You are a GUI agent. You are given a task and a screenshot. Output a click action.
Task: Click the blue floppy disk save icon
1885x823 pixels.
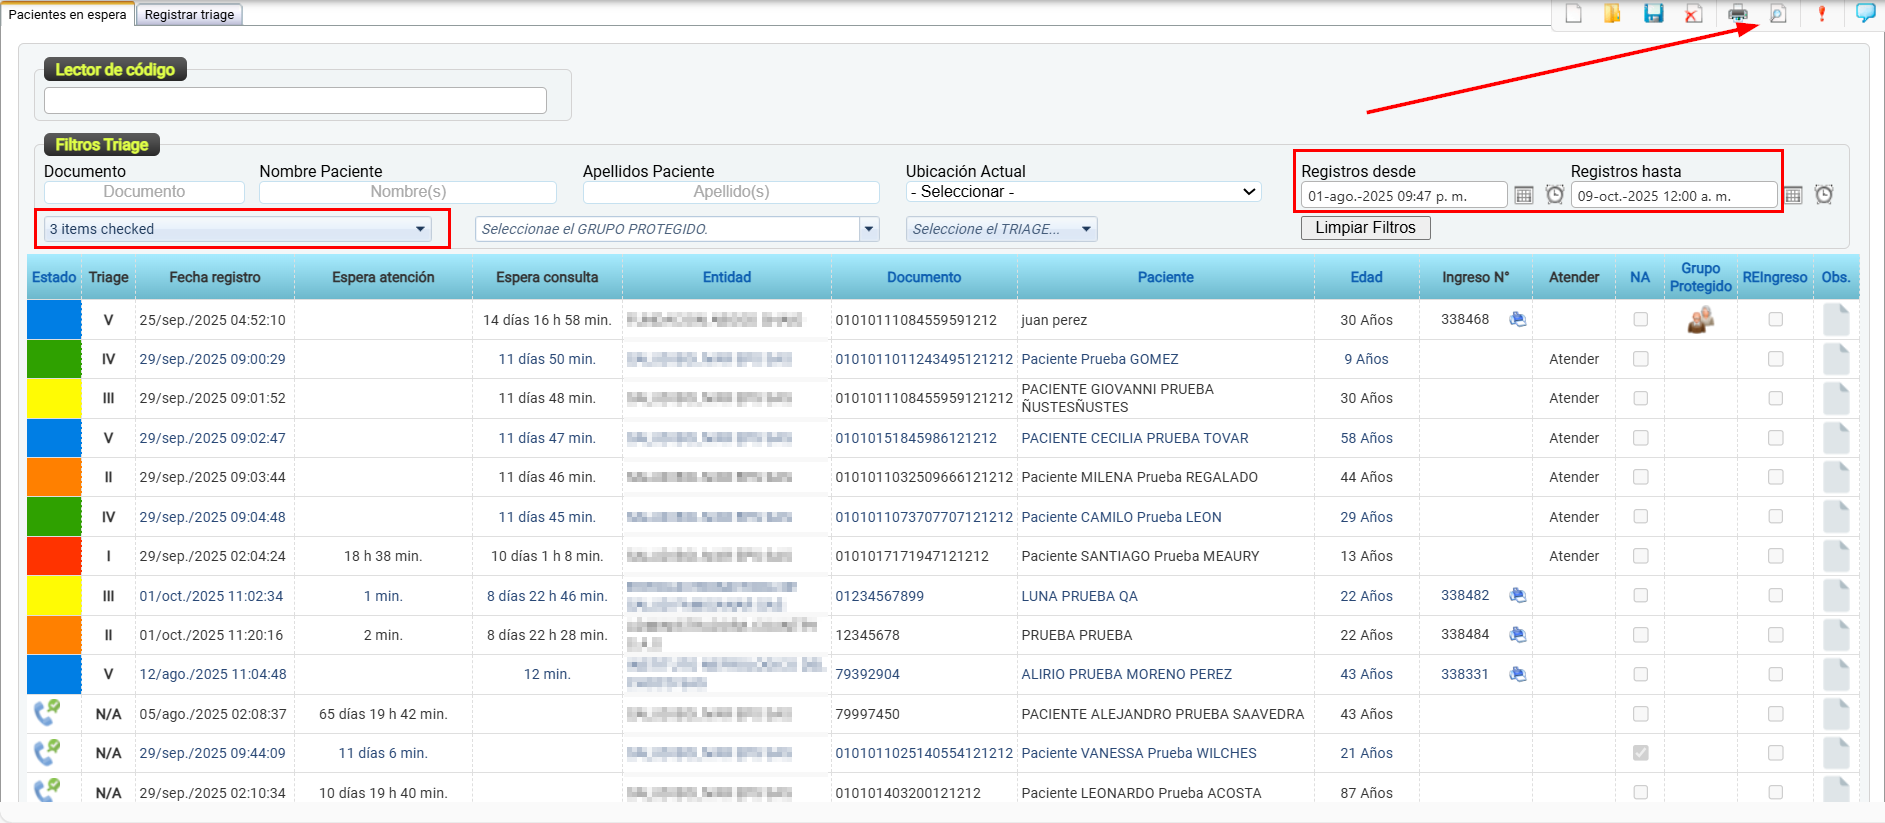pyautogui.click(x=1654, y=14)
